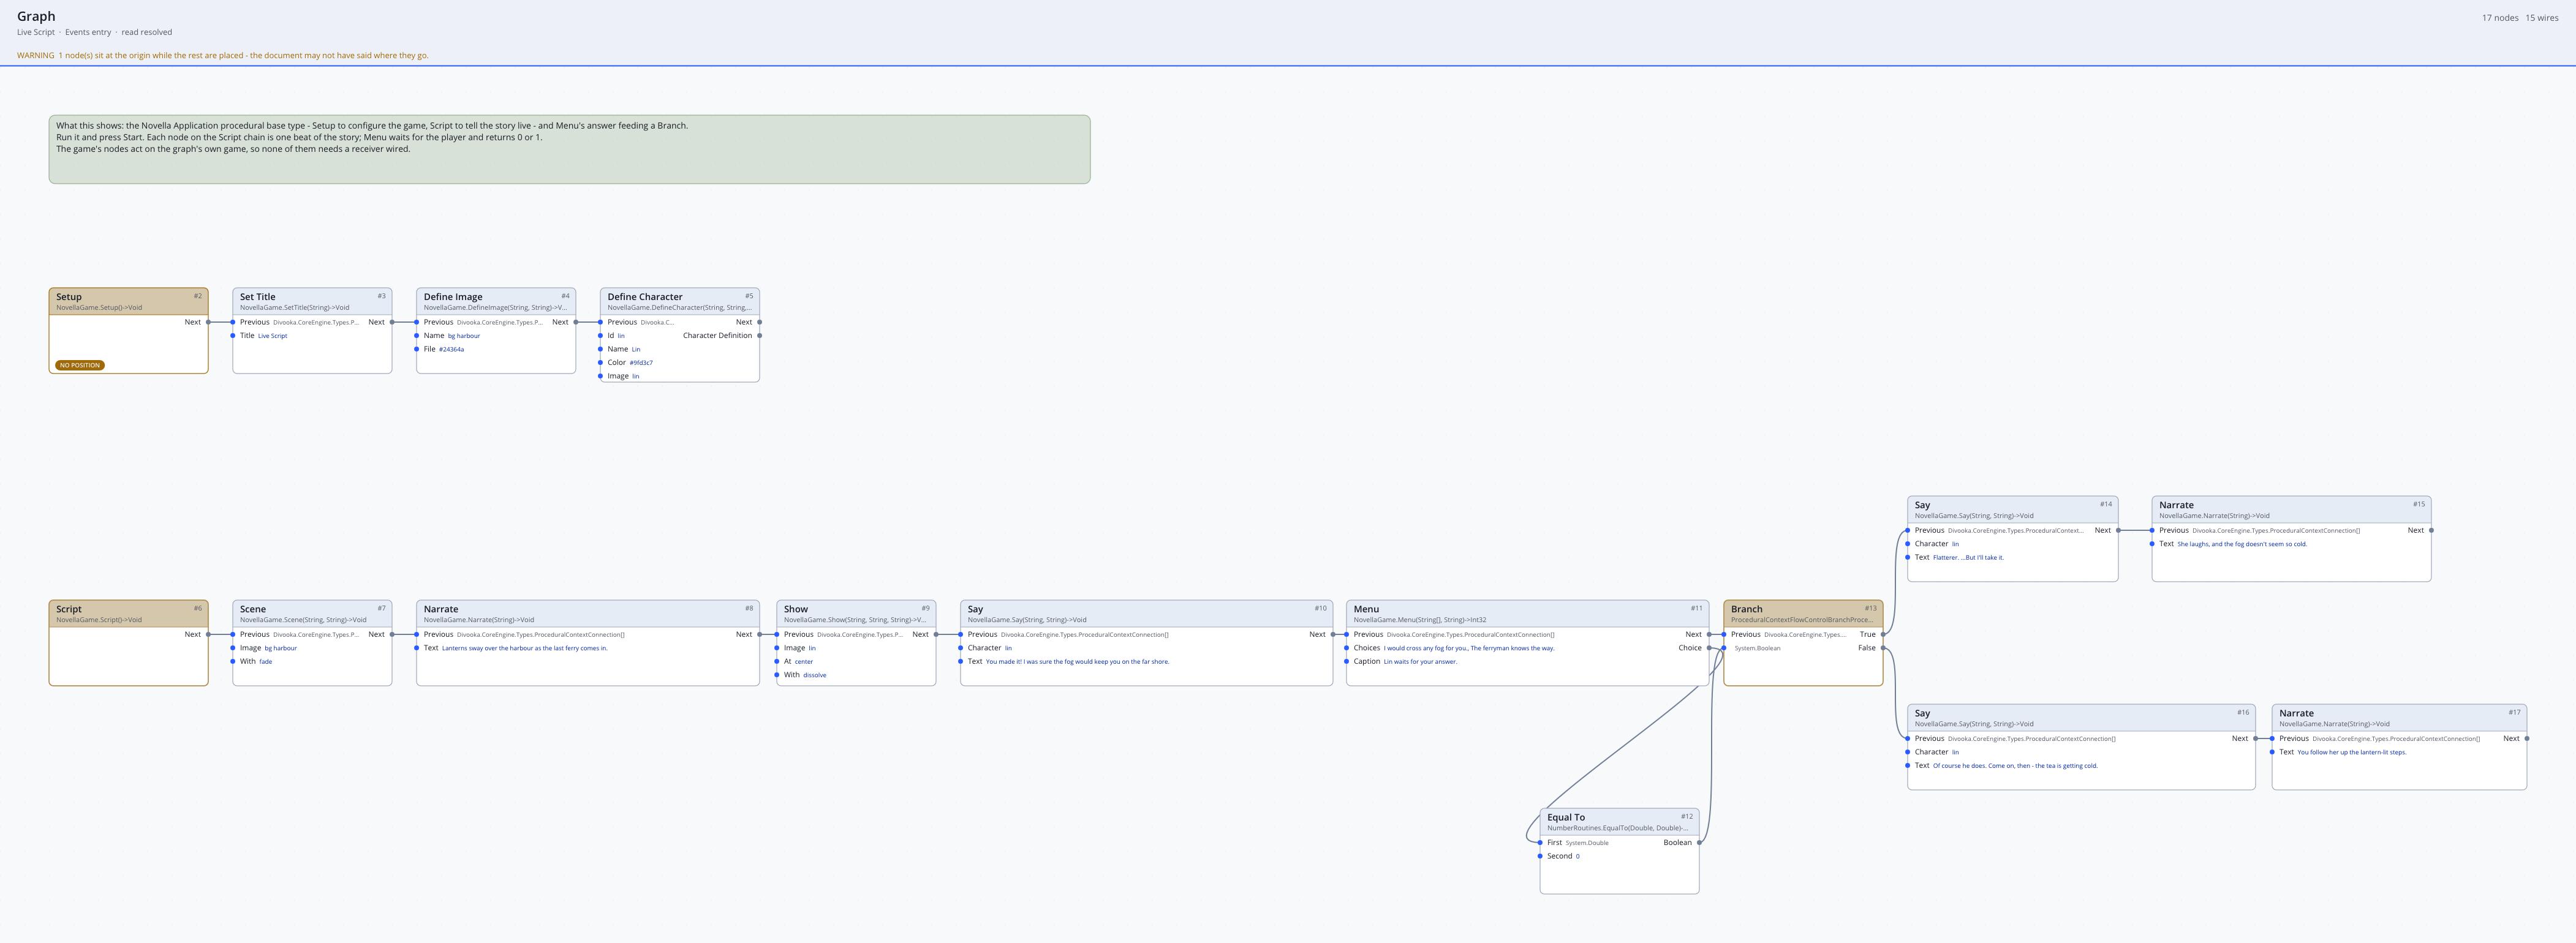Click the NO POSITION badge on Setup
Image resolution: width=2576 pixels, height=943 pixels.
[x=80, y=365]
